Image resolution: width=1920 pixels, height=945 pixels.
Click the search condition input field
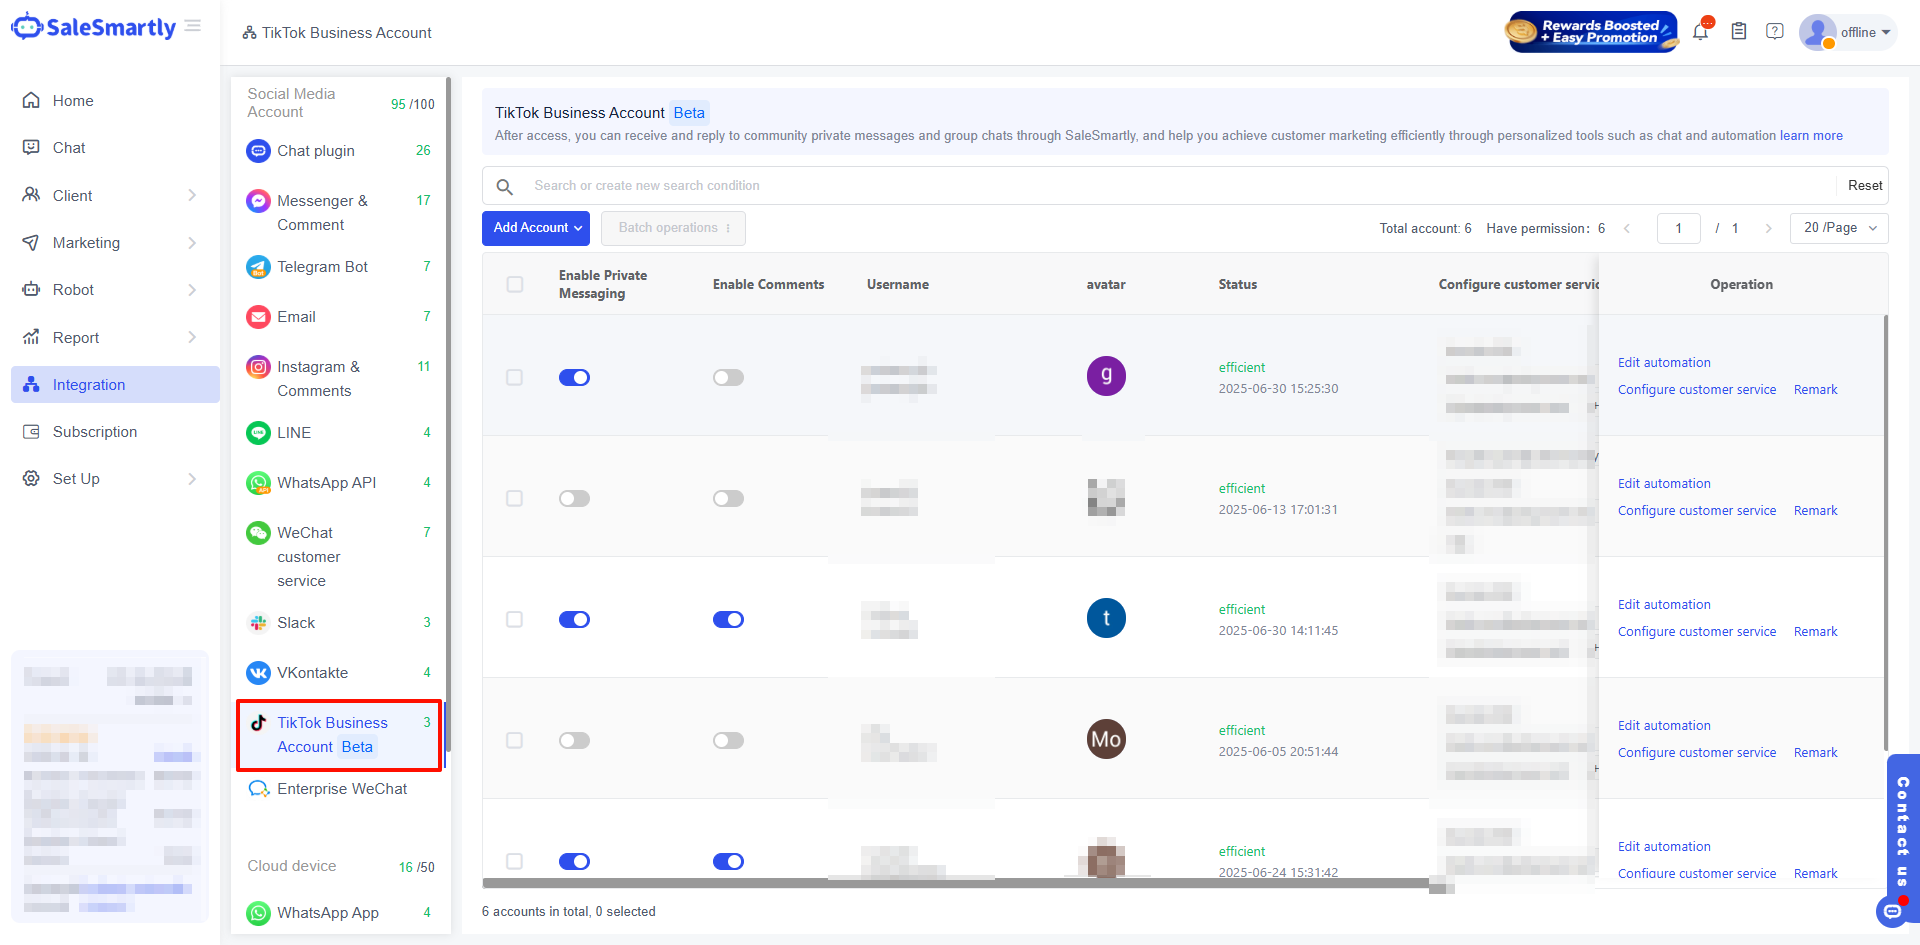[x=1180, y=186]
